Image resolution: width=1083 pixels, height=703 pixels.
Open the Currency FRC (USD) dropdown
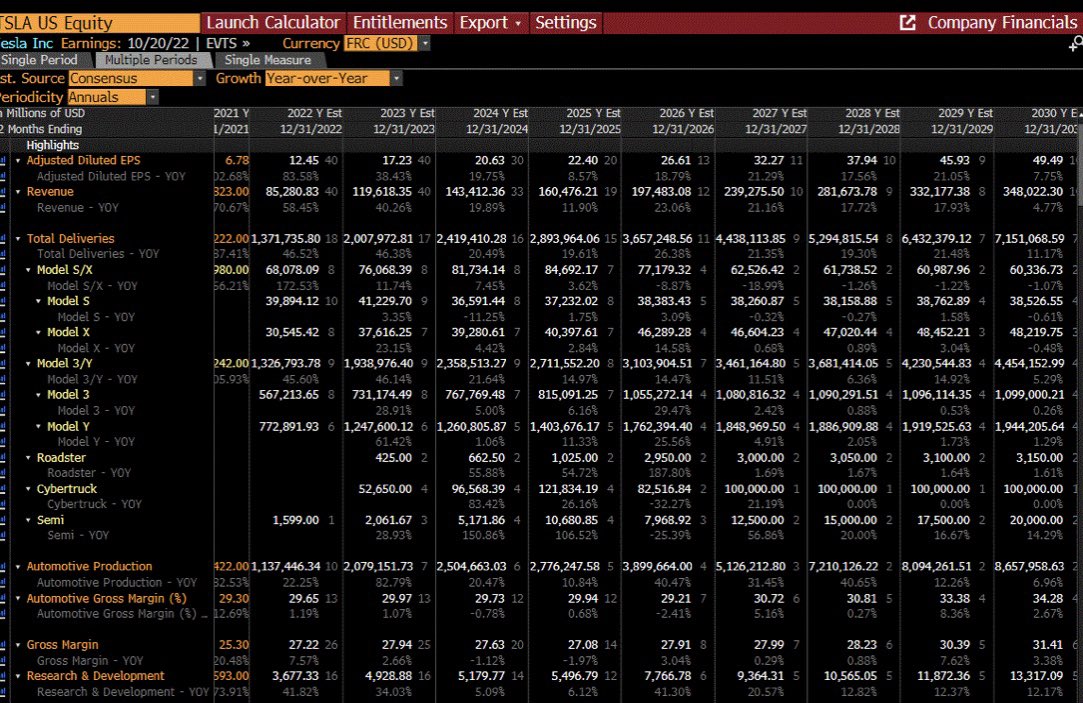[x=425, y=44]
